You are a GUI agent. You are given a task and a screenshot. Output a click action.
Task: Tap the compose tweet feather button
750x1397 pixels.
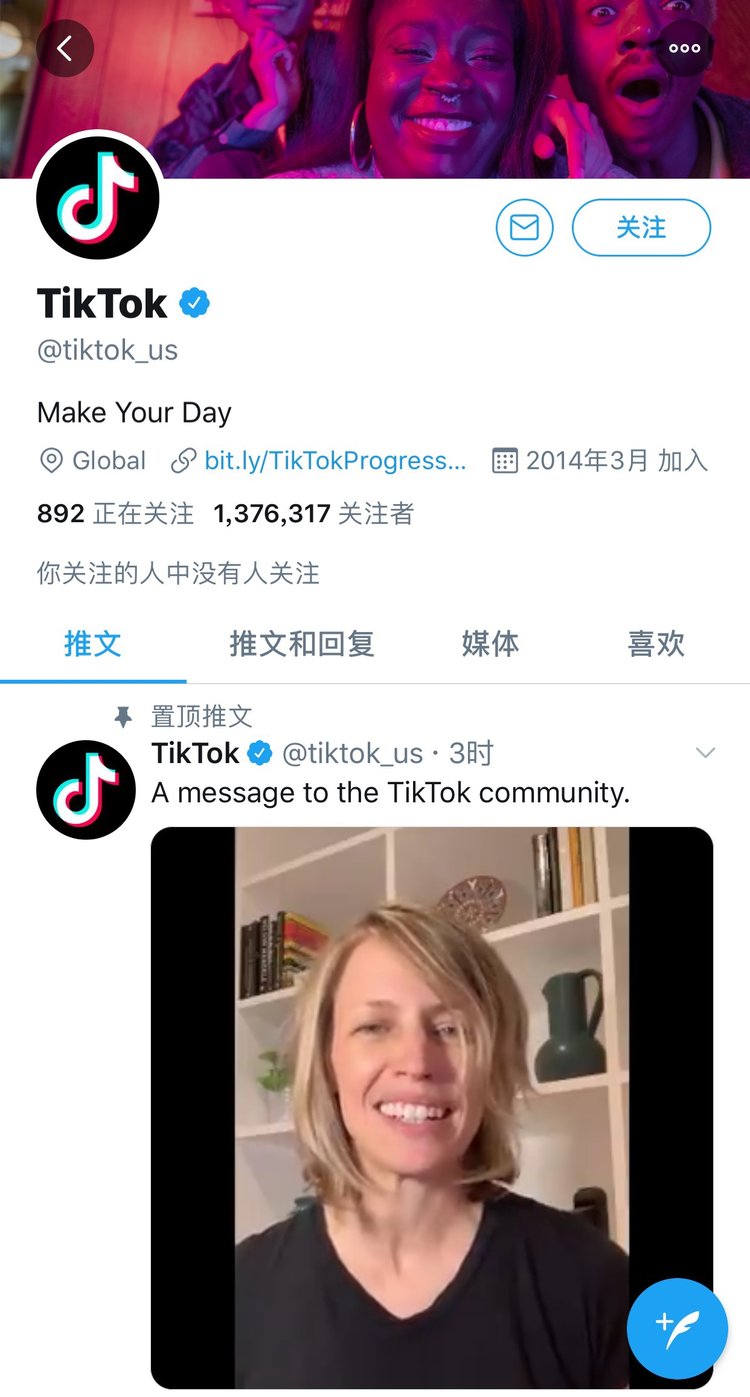pyautogui.click(x=678, y=1328)
